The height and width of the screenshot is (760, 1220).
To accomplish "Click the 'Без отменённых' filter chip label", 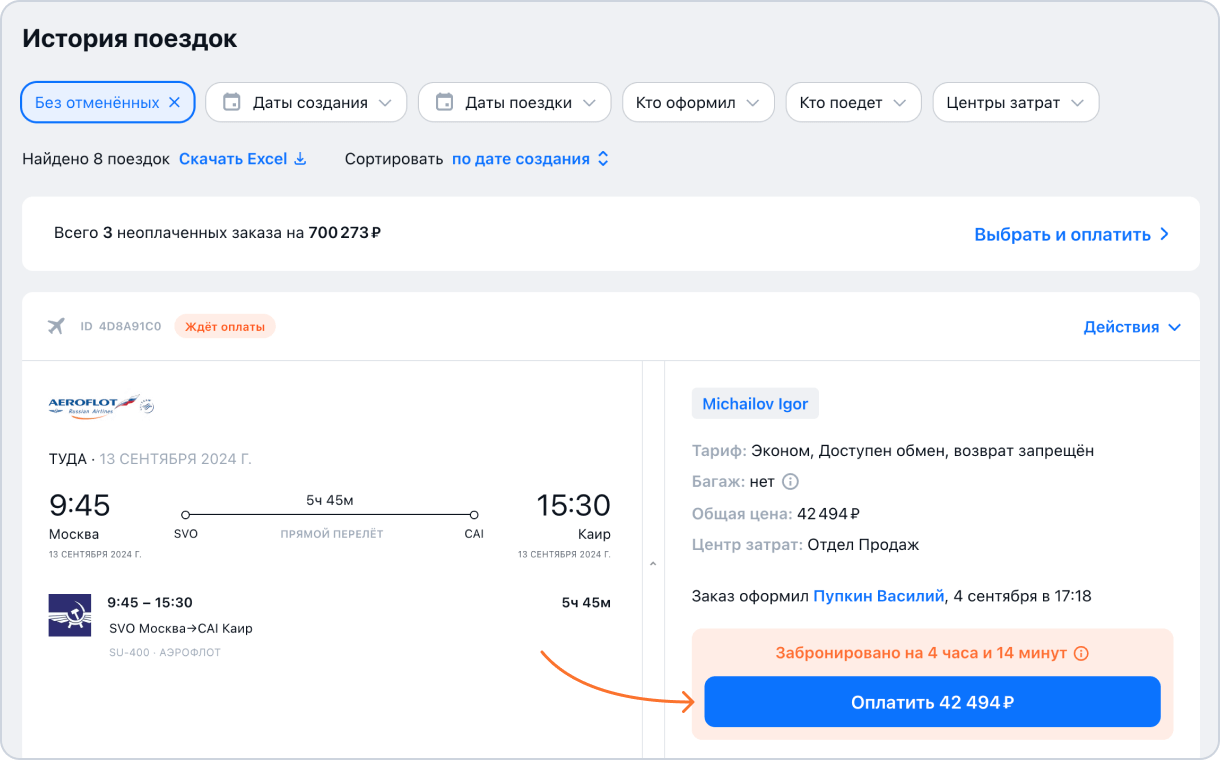I will [x=97, y=102].
